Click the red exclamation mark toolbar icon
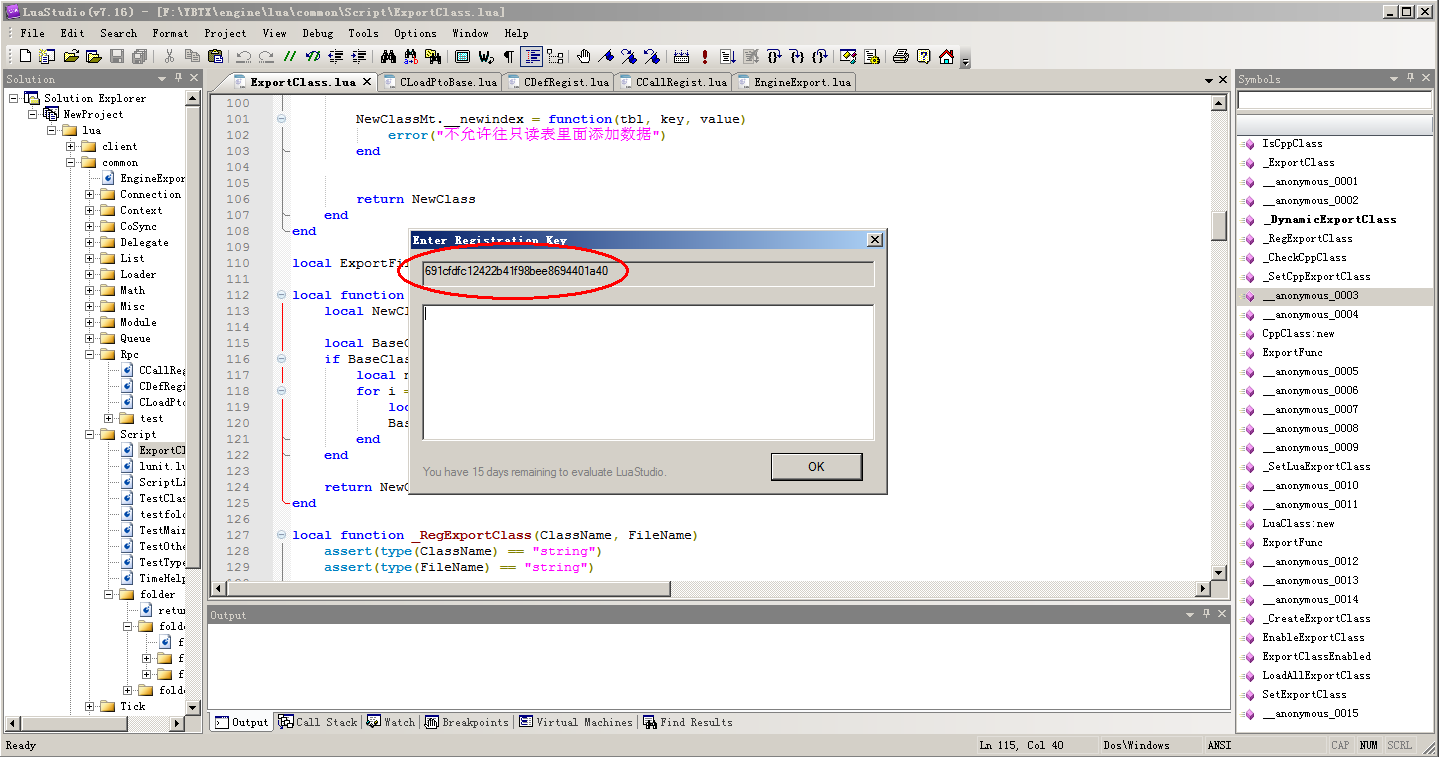 (x=705, y=57)
